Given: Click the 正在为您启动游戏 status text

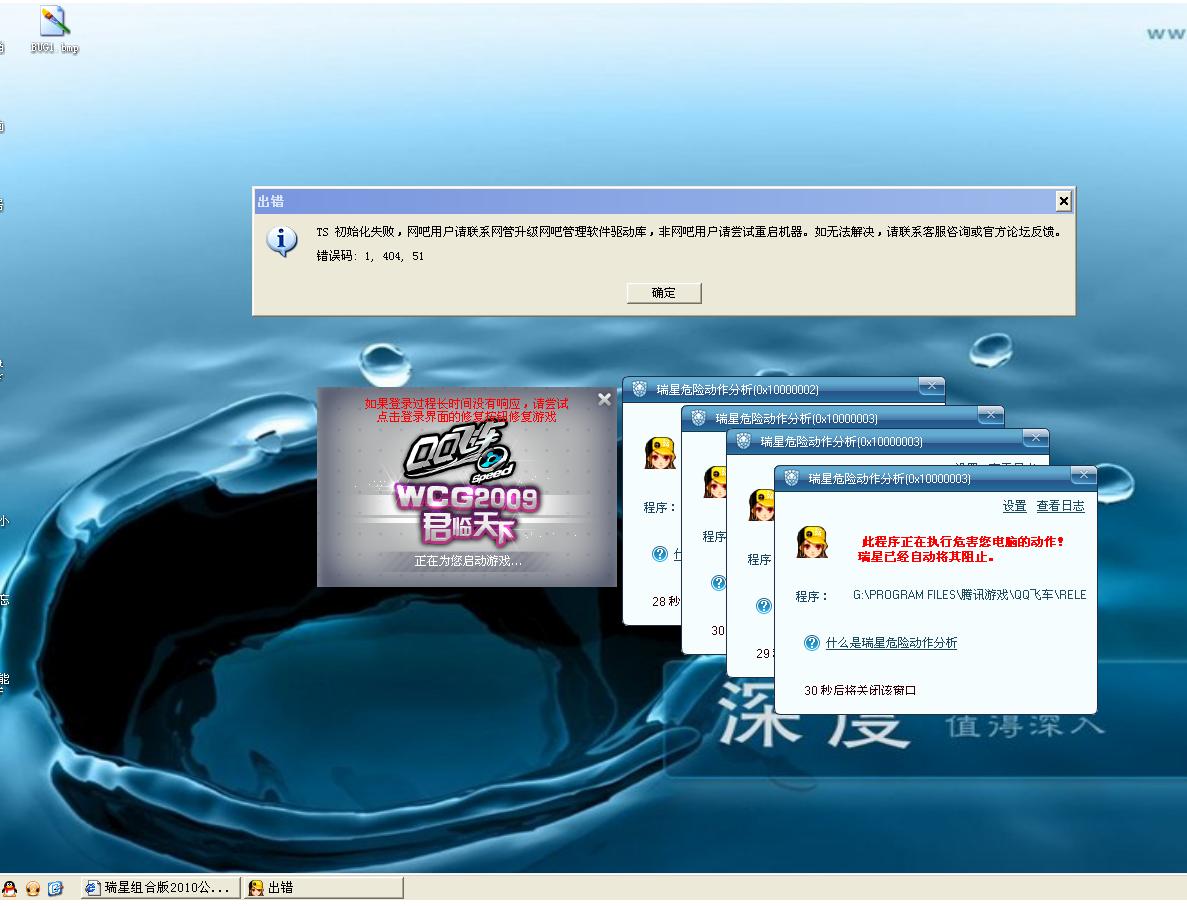Looking at the screenshot, I should (468, 561).
